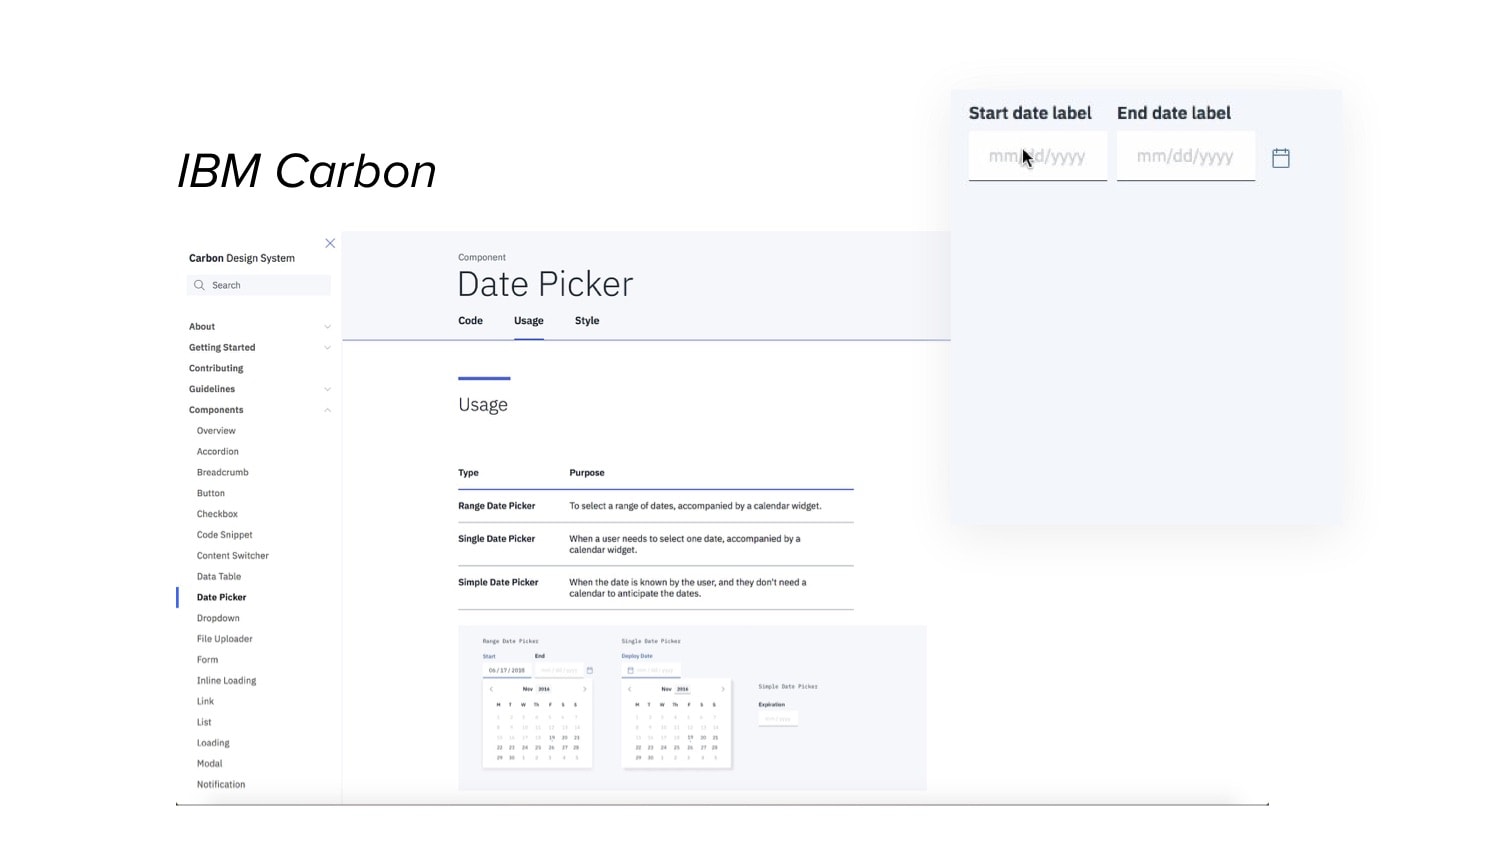
Task: Open the Components Overview page
Action: [216, 431]
